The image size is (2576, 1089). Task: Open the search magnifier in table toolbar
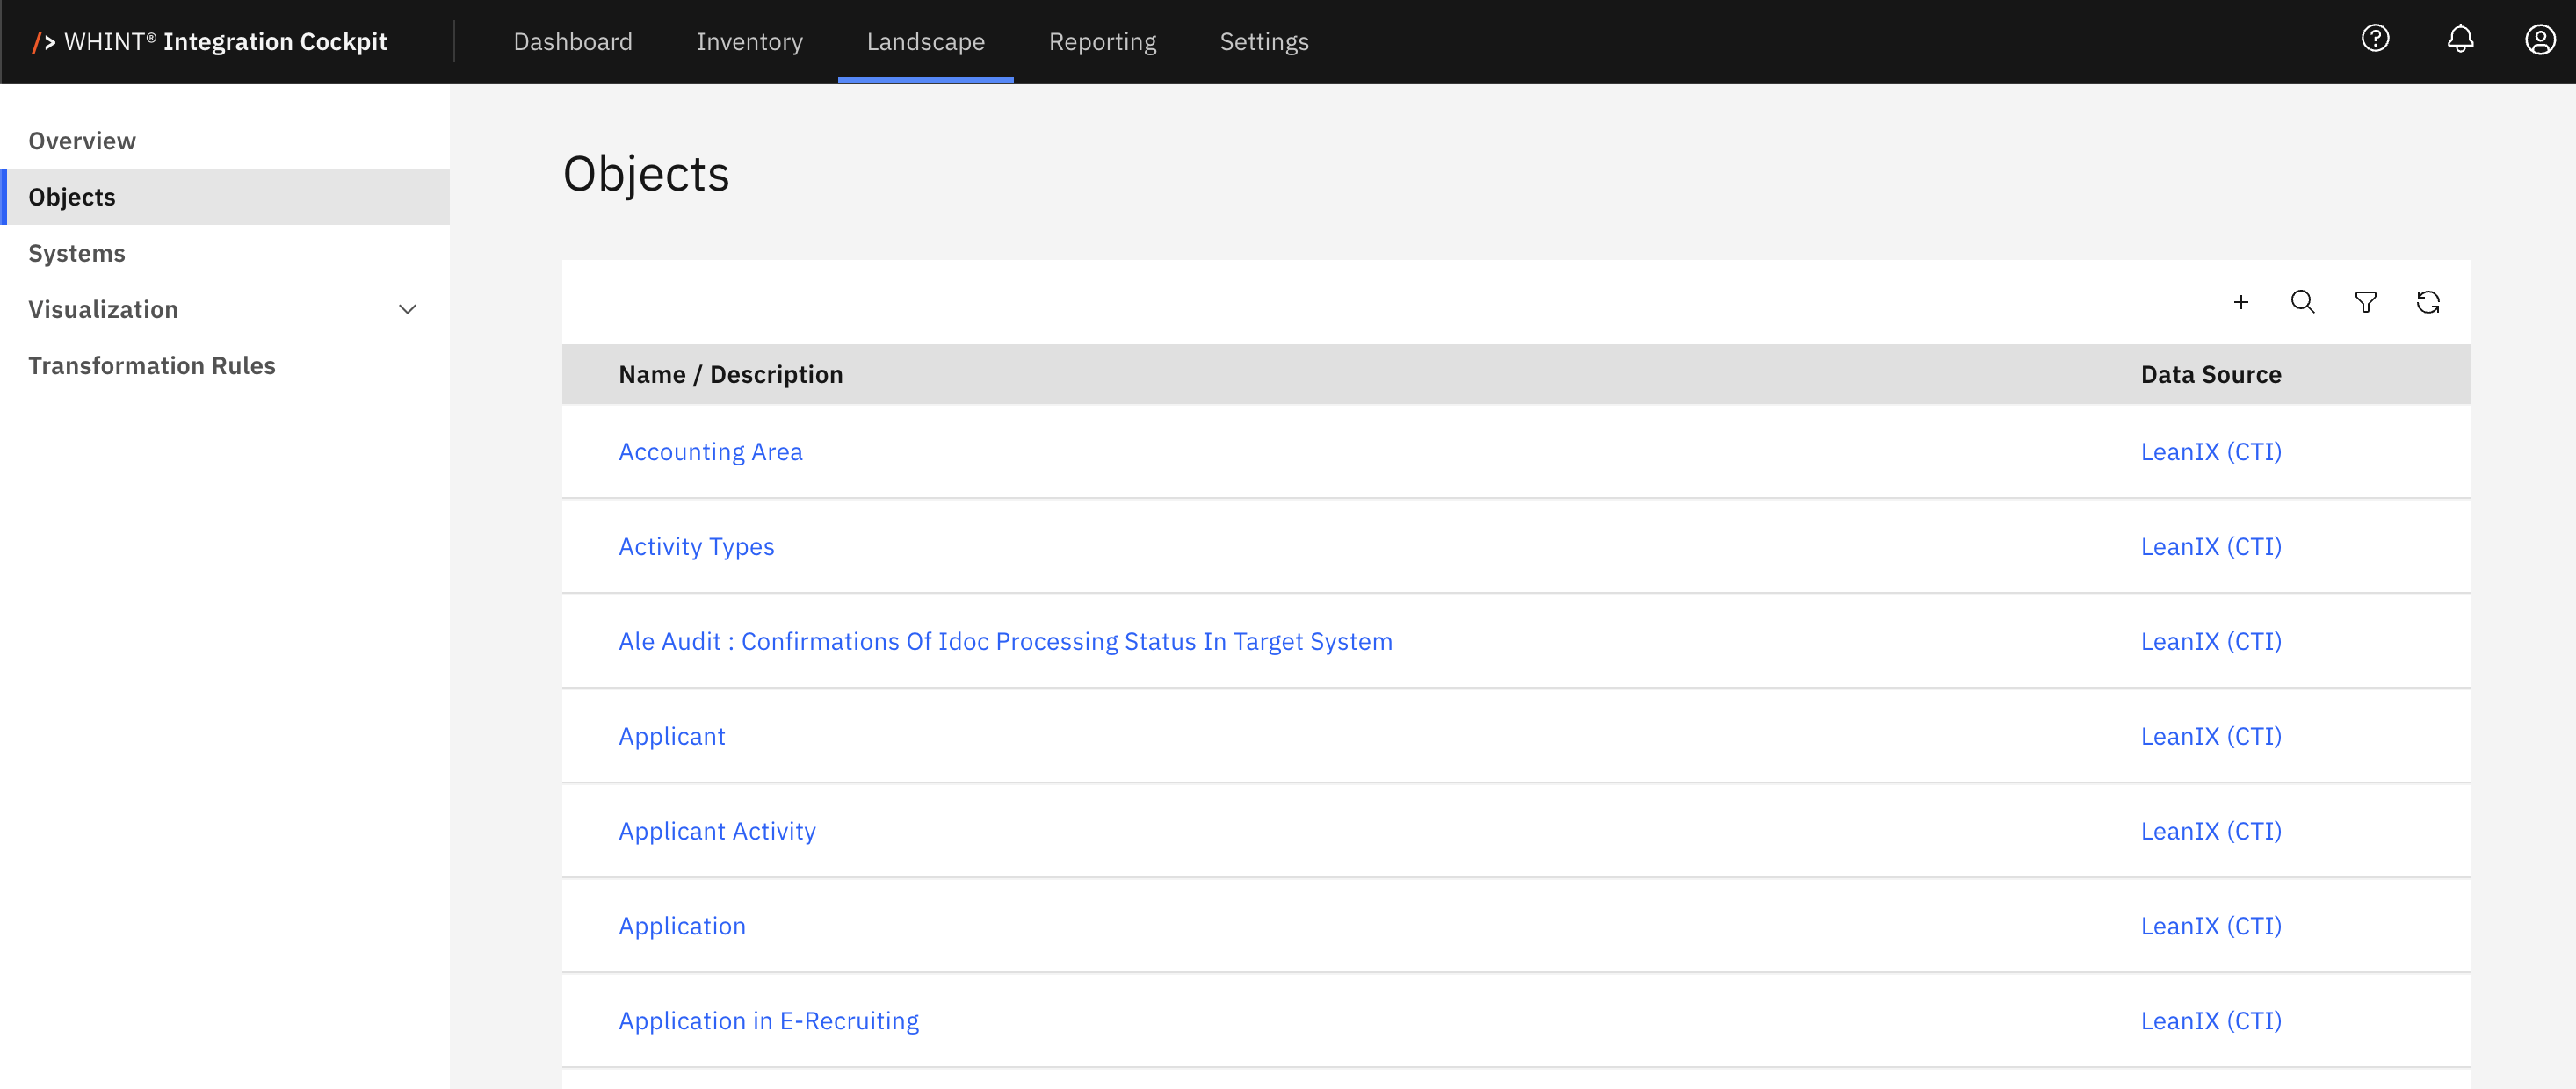(2302, 302)
